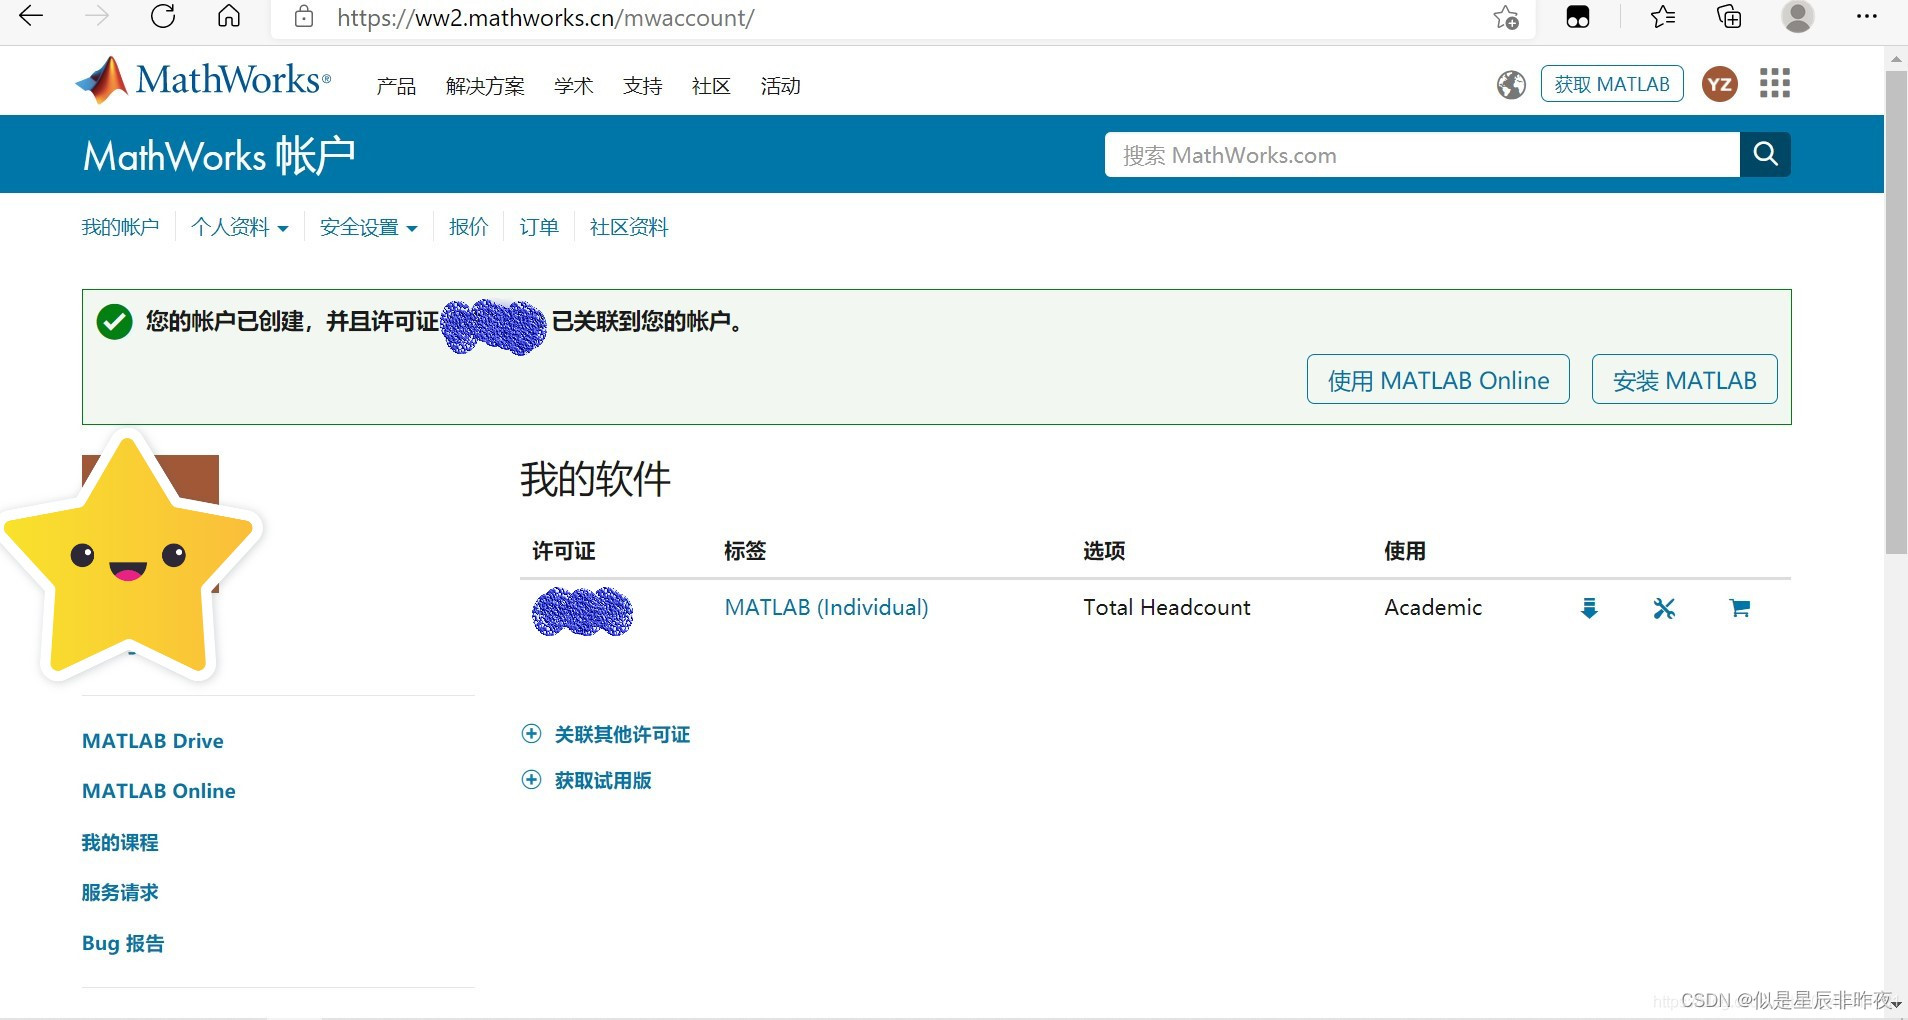Viewport: 1908px width, 1020px height.
Task: Click the 我的软件 heading
Action: point(595,480)
